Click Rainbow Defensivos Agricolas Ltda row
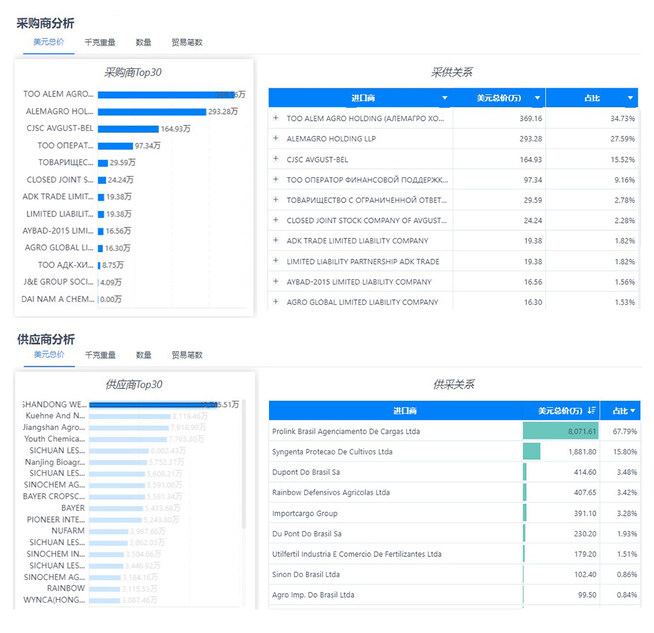This screenshot has width=654, height=633. click(455, 492)
